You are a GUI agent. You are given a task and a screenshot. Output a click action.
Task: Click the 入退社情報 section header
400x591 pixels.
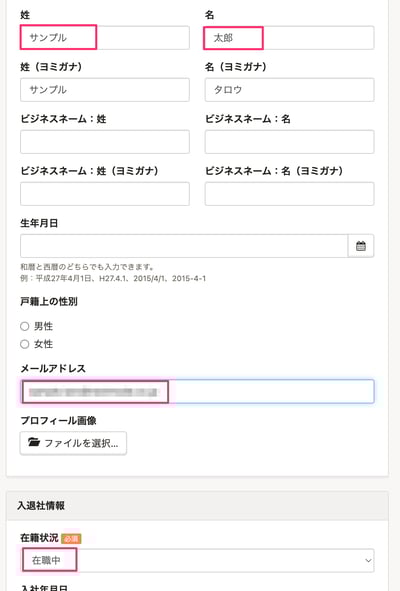(197, 506)
